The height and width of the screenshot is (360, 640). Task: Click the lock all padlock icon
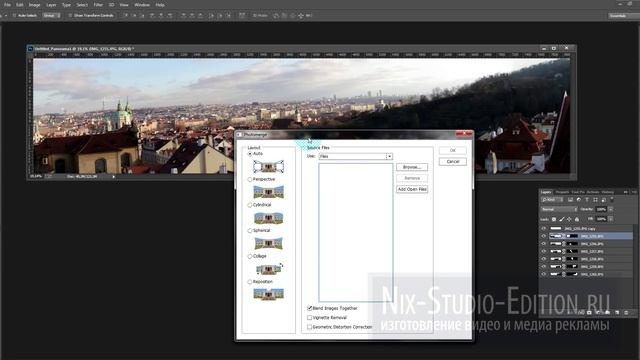tap(577, 219)
